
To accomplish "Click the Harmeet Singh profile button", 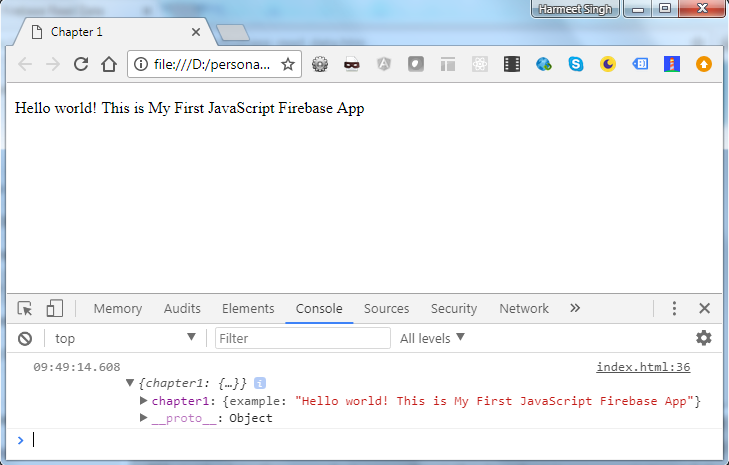I will pyautogui.click(x=575, y=9).
